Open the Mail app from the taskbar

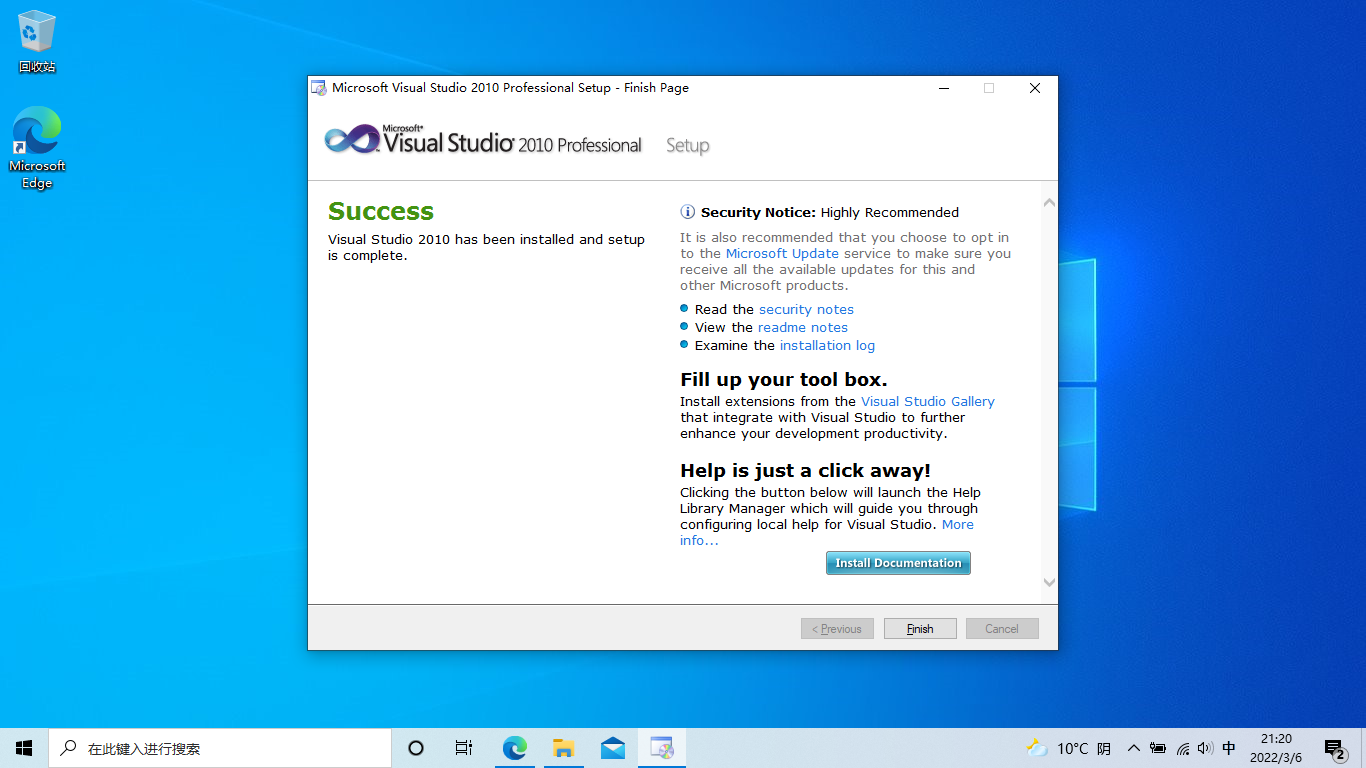click(612, 747)
